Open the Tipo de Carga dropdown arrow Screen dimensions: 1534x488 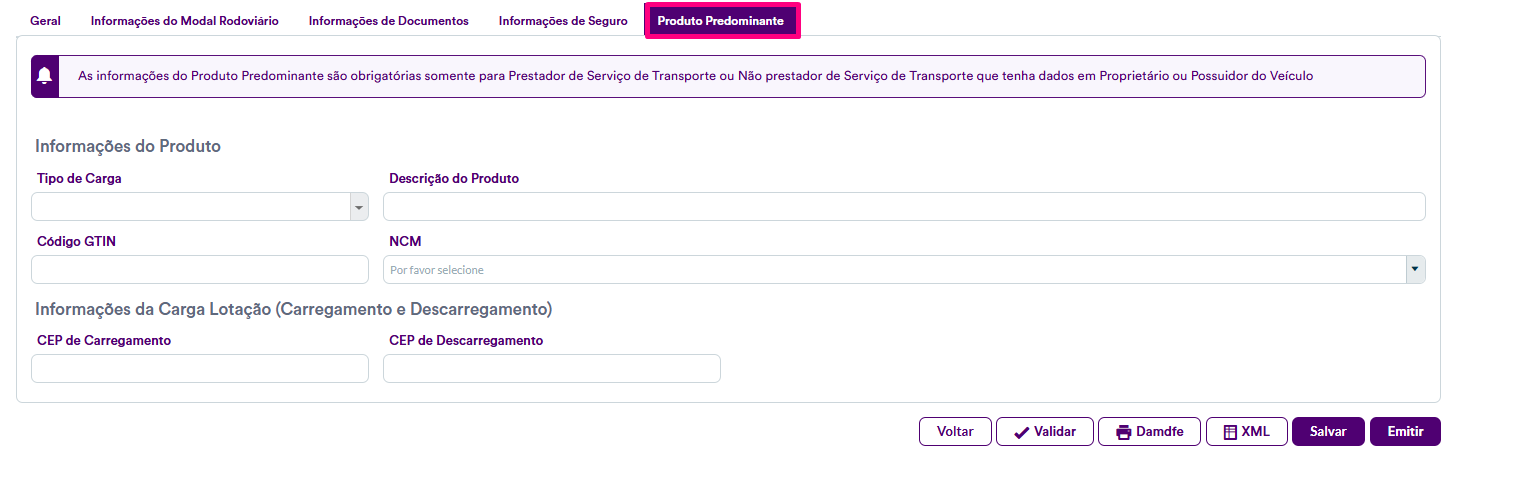click(359, 207)
